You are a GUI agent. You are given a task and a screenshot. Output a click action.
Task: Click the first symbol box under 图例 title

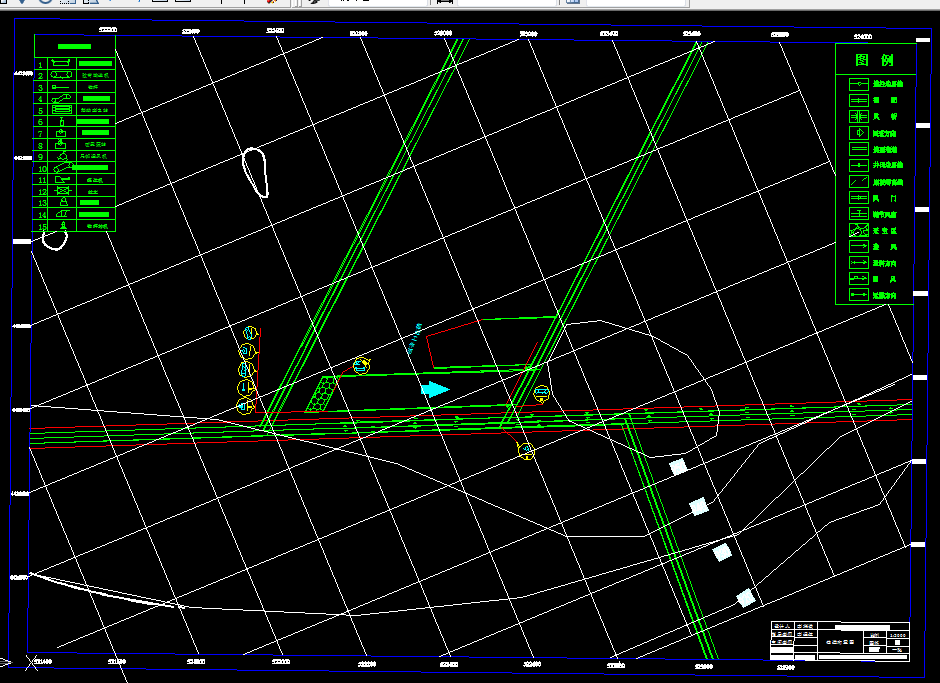pos(859,85)
